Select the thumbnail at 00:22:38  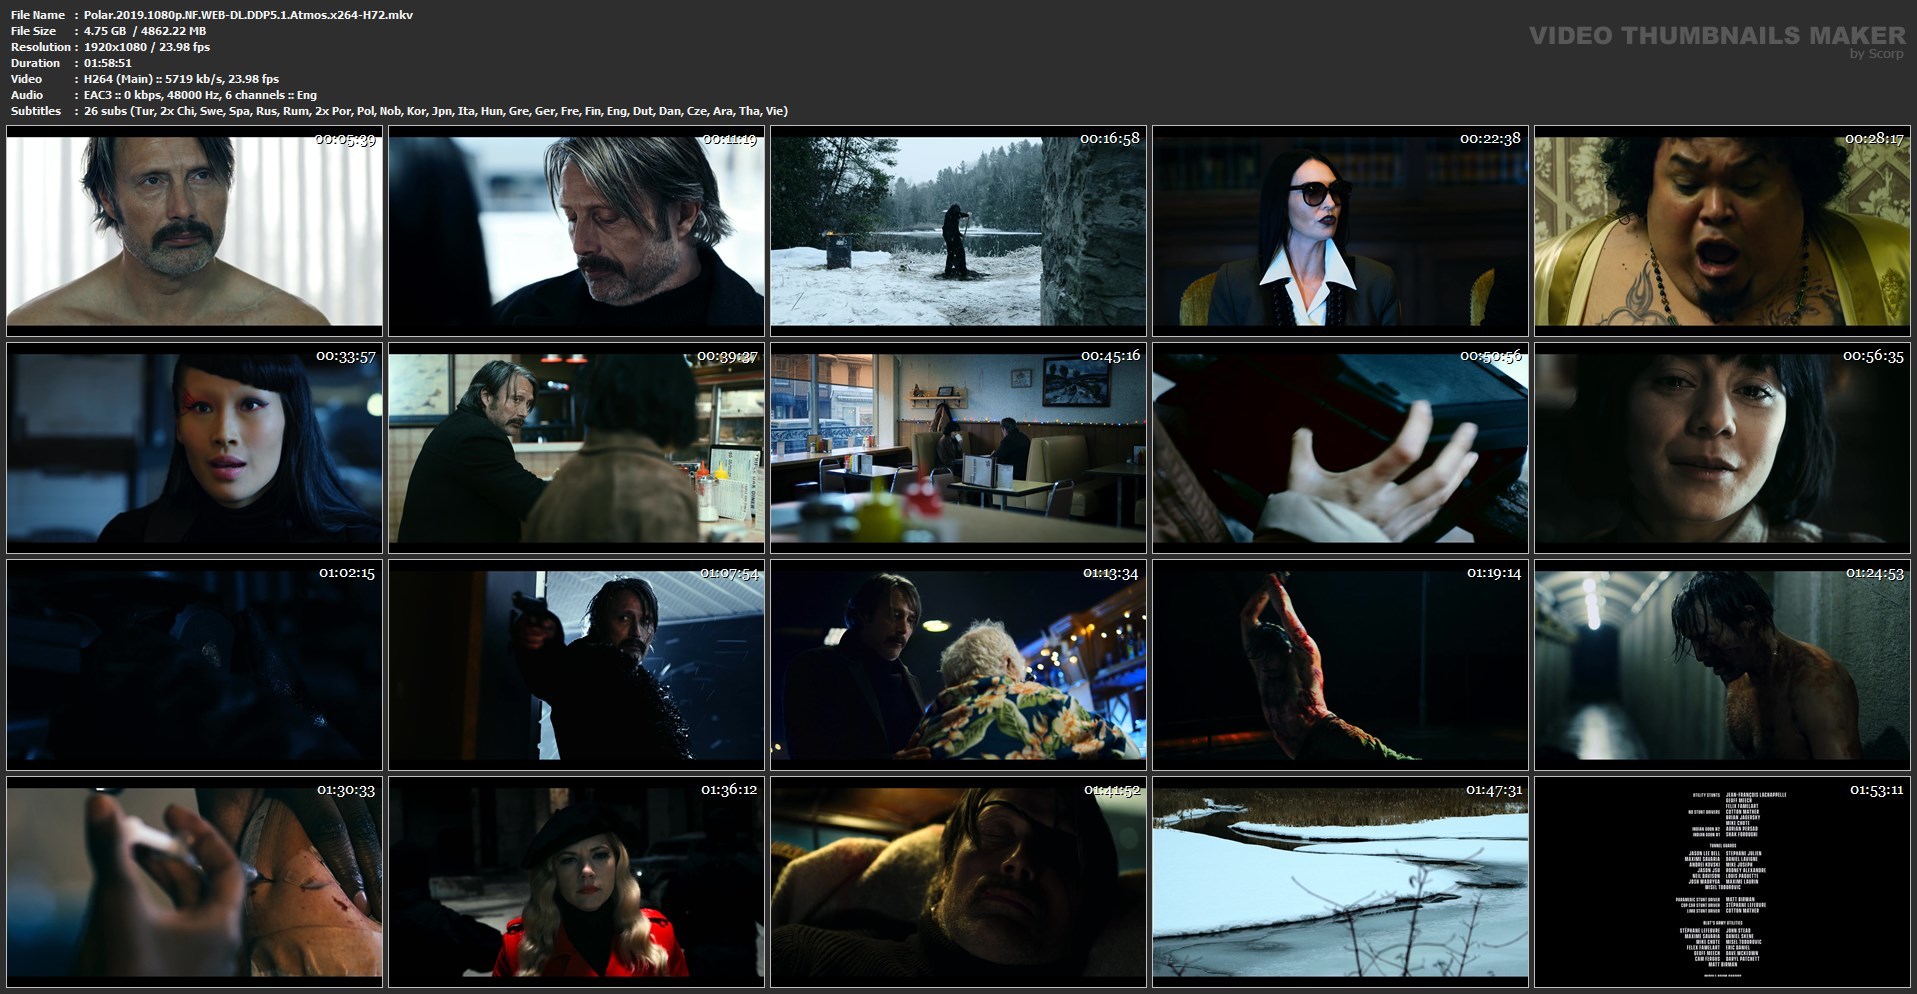pos(1340,231)
